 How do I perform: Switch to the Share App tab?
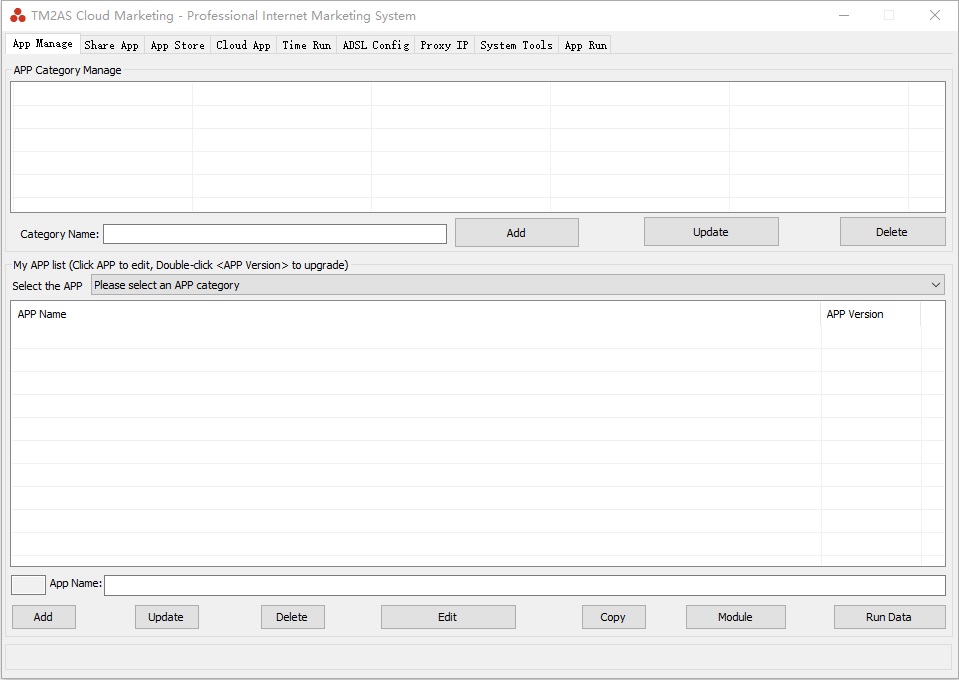coord(111,45)
